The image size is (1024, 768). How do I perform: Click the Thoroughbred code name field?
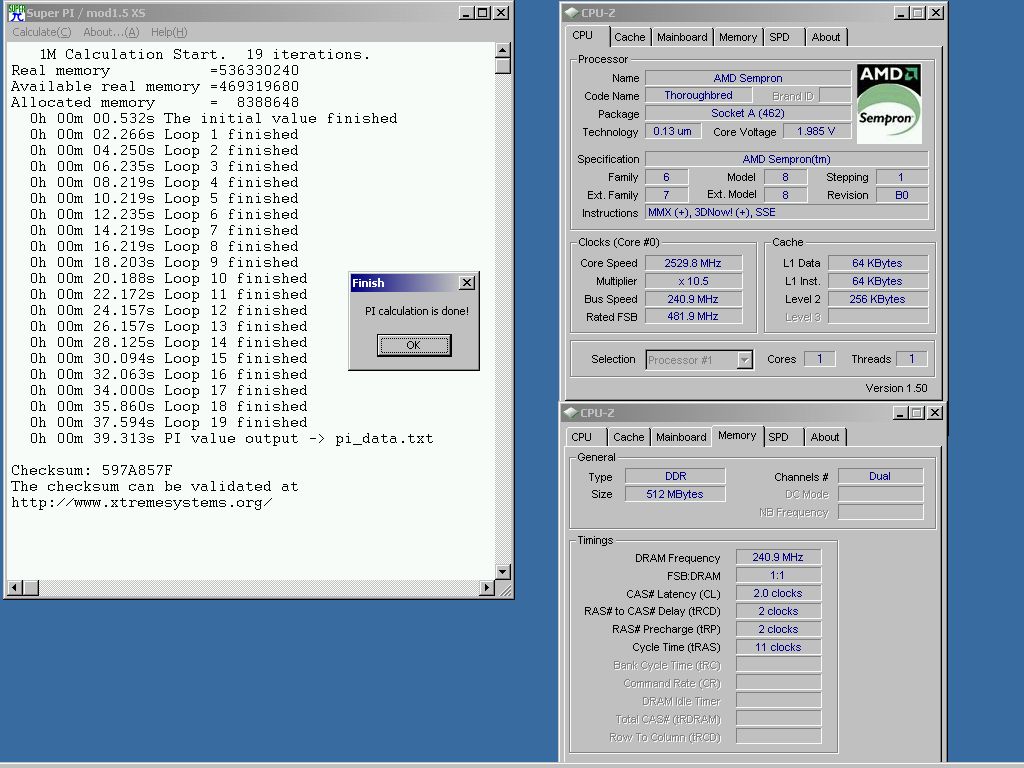coord(698,95)
